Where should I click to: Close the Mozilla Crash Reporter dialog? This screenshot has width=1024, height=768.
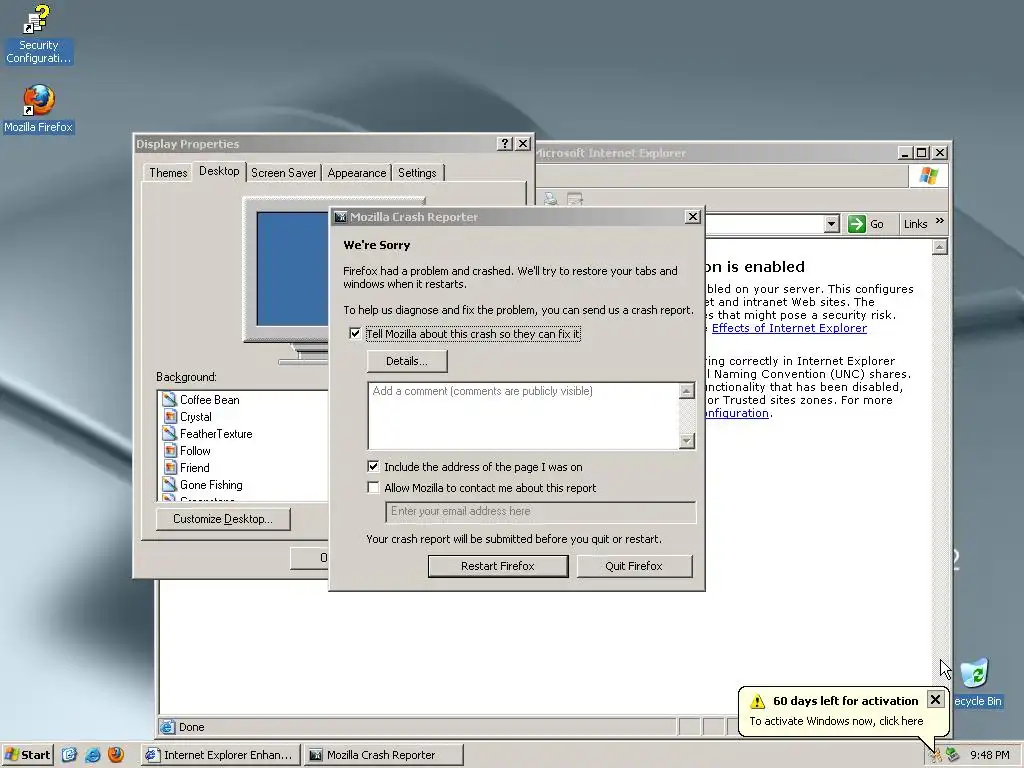pyautogui.click(x=693, y=217)
